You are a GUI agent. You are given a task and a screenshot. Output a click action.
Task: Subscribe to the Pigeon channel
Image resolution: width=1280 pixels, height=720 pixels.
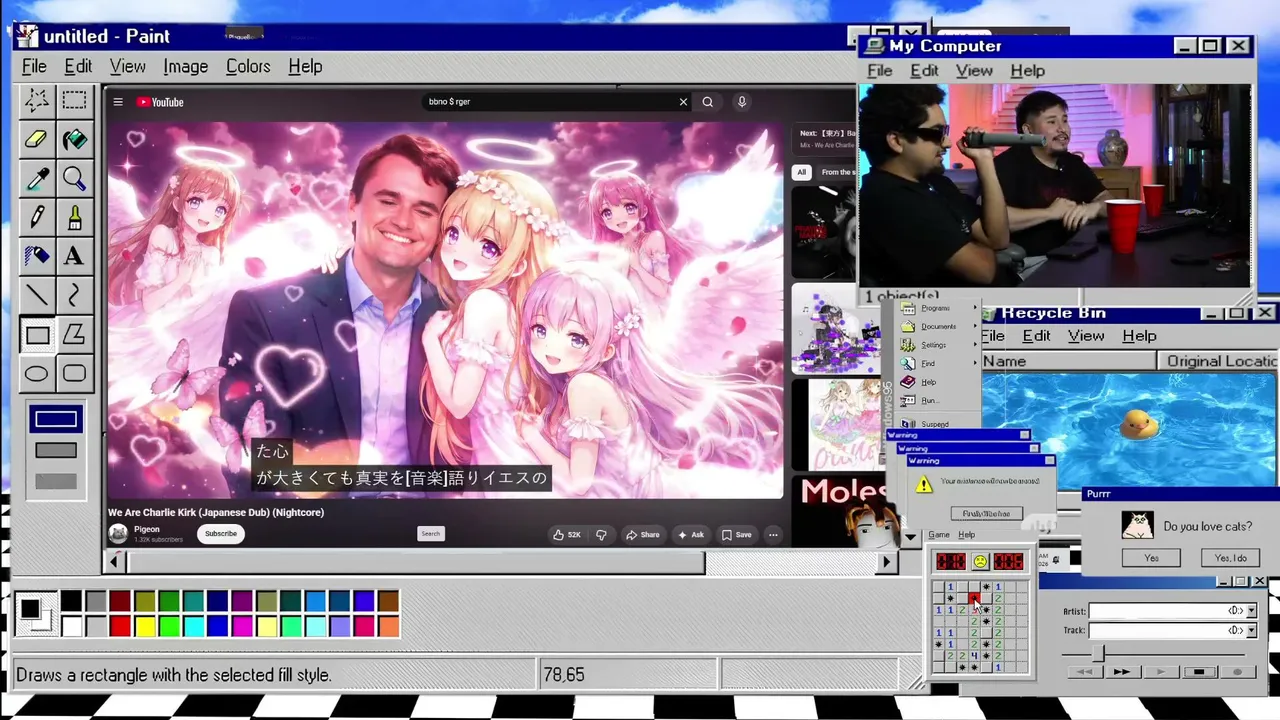pyautogui.click(x=221, y=534)
